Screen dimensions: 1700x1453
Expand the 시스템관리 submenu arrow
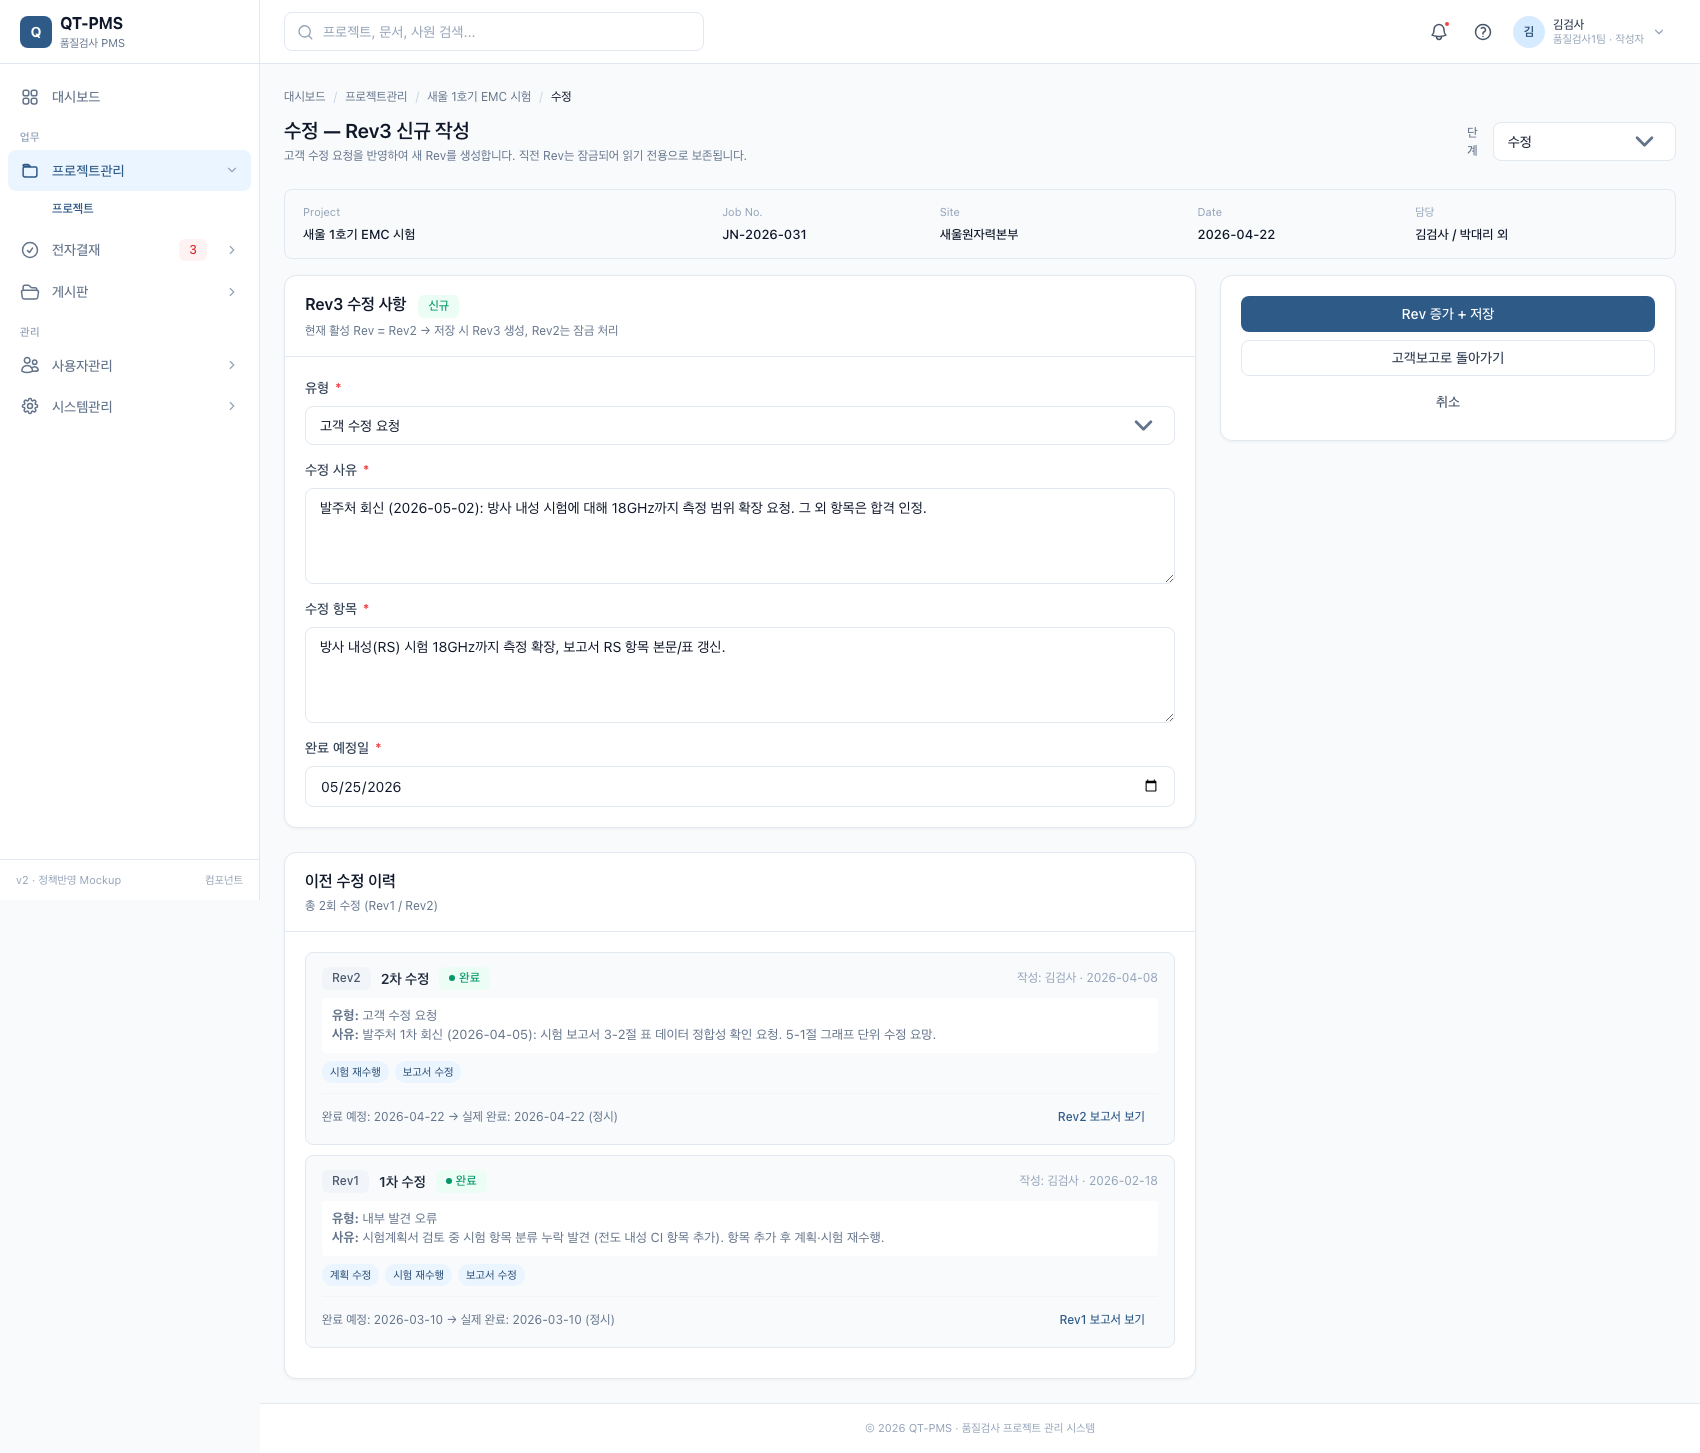[232, 406]
